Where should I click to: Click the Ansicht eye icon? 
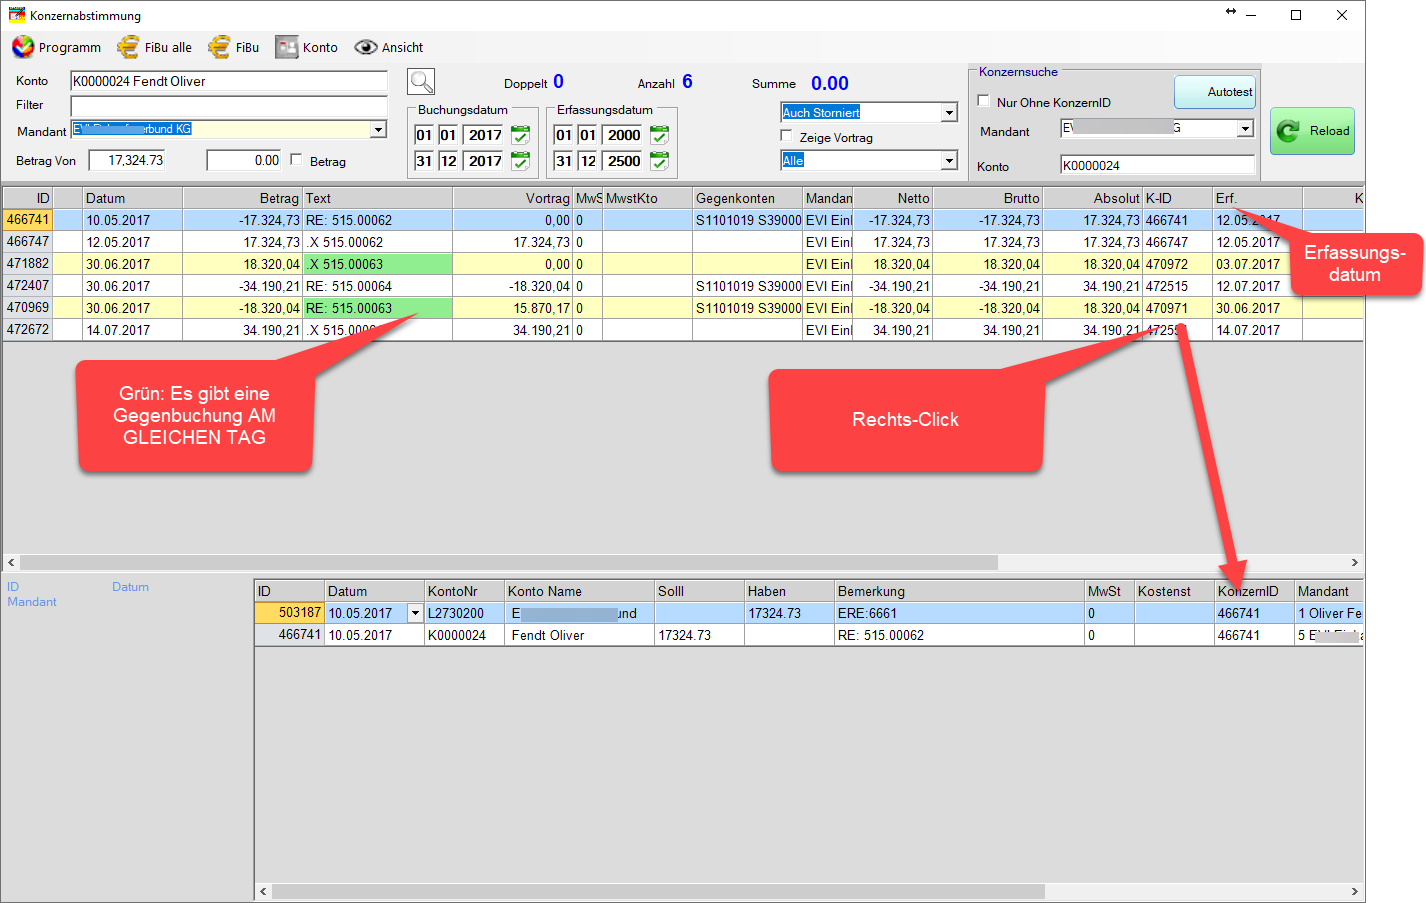(366, 47)
